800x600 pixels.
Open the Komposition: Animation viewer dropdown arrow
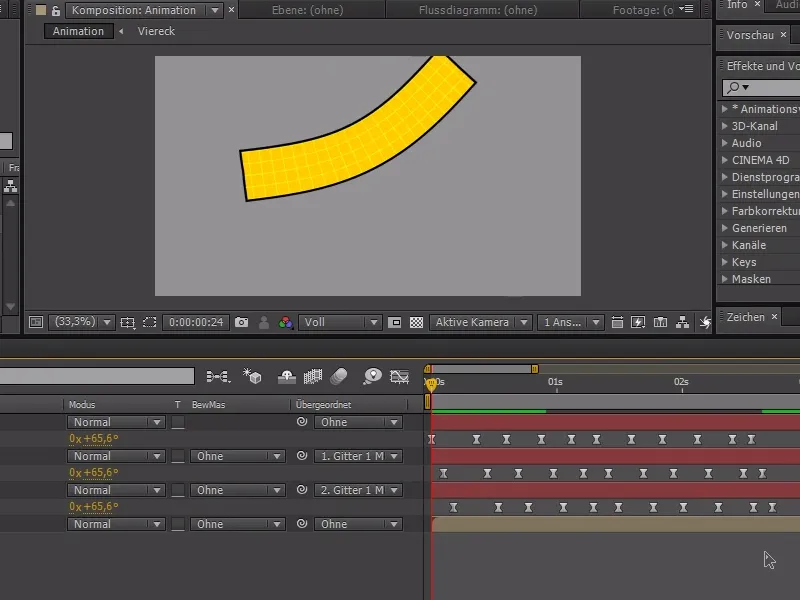click(215, 10)
